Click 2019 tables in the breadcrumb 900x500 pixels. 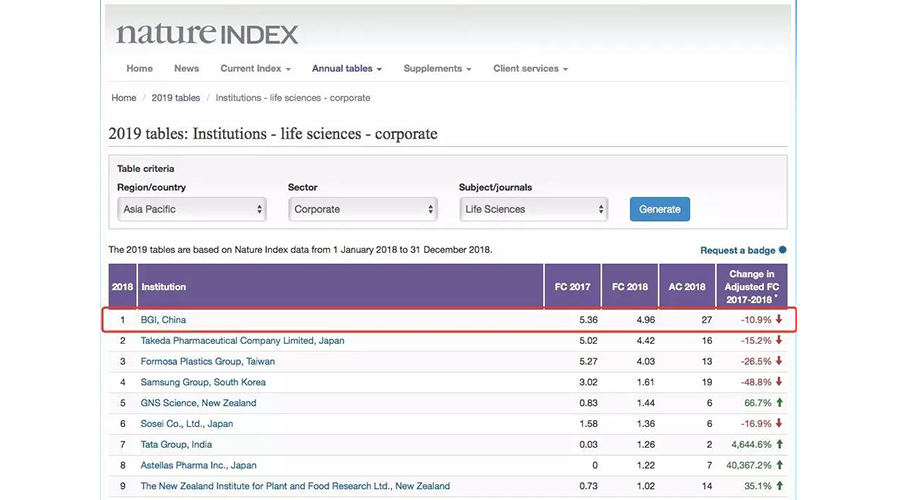pyautogui.click(x=176, y=98)
